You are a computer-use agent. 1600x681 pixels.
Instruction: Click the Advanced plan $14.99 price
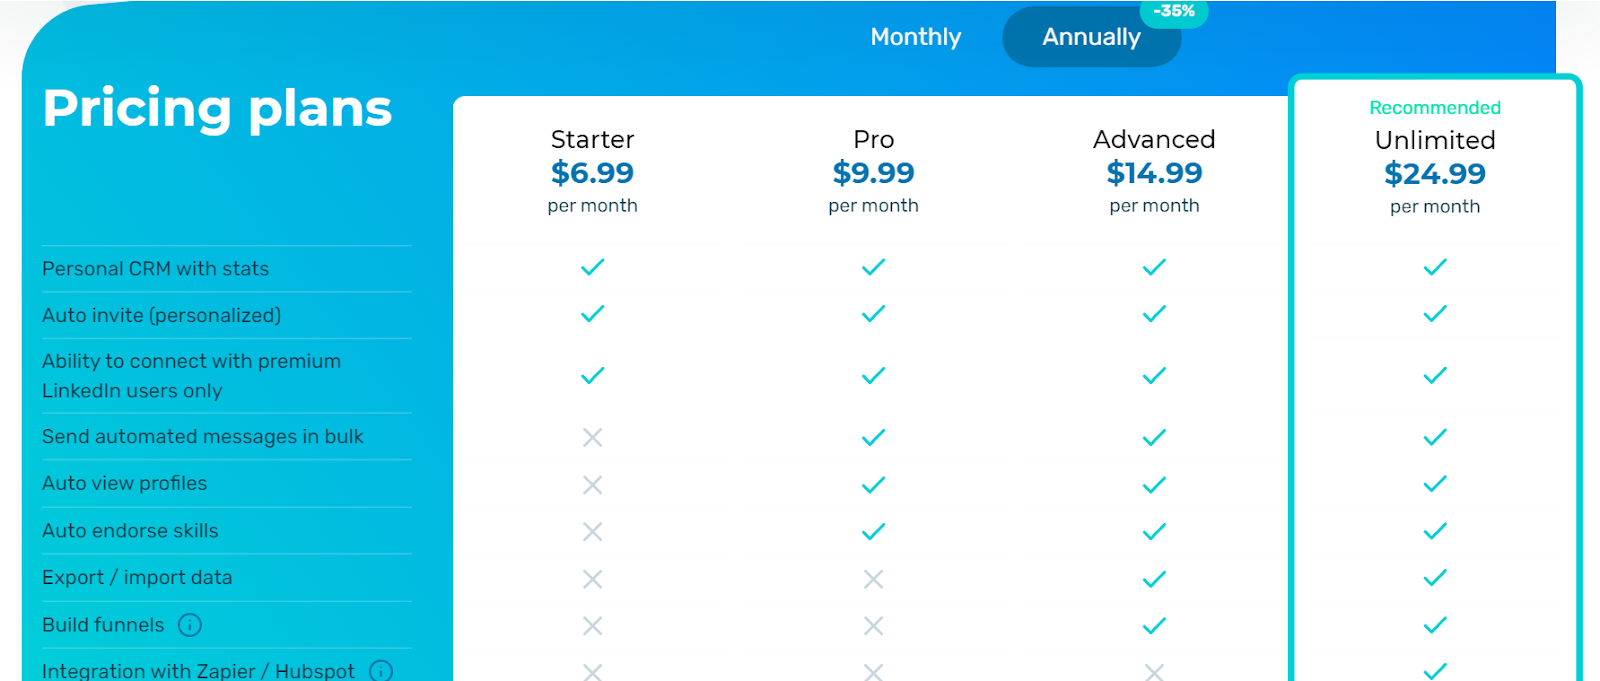point(1155,173)
